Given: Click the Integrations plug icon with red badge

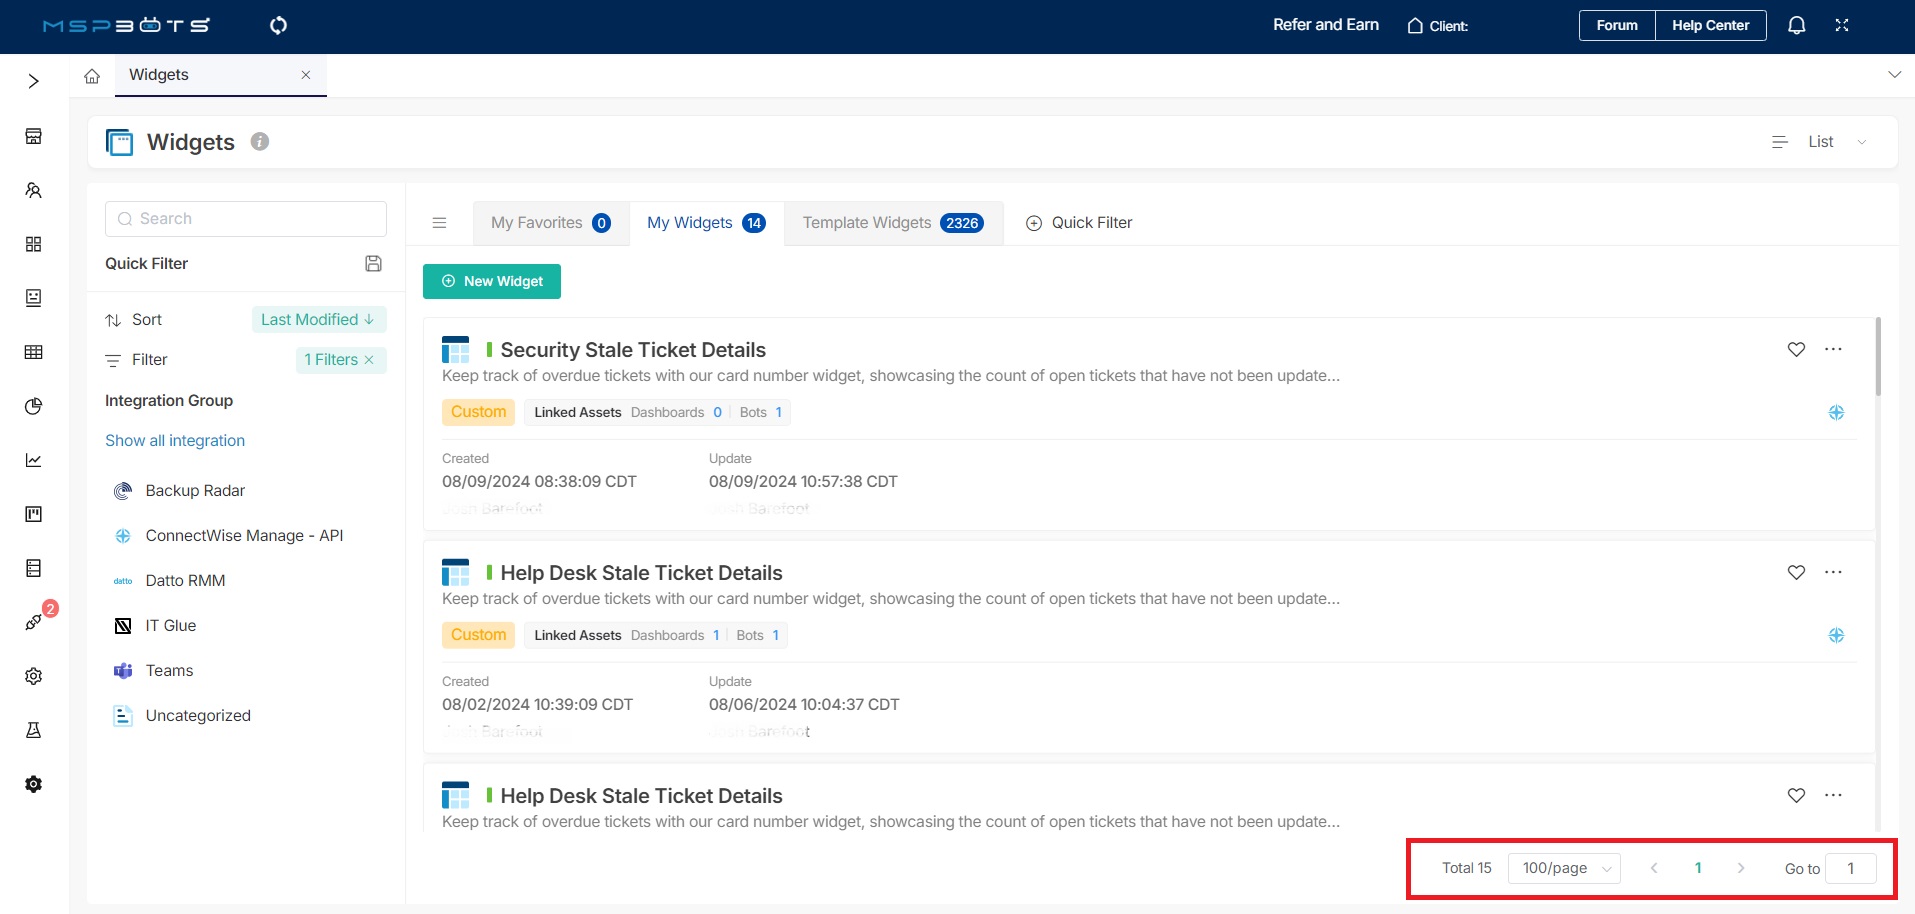Looking at the screenshot, I should (x=33, y=621).
